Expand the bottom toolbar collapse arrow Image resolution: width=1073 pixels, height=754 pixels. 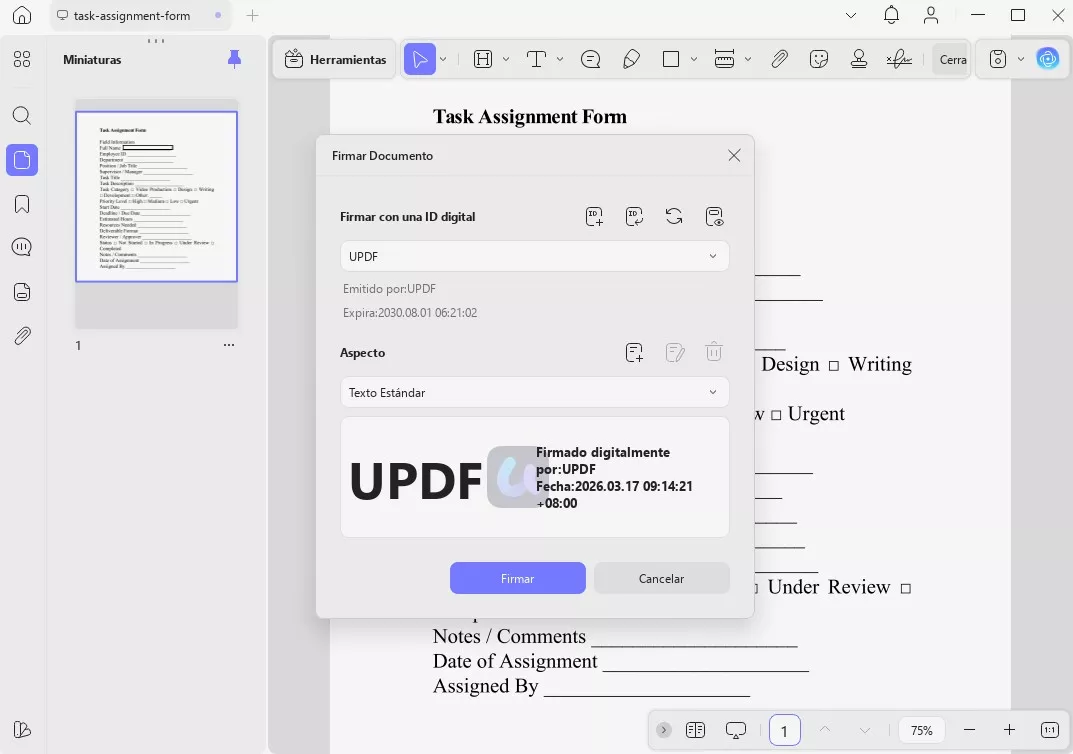pos(663,730)
